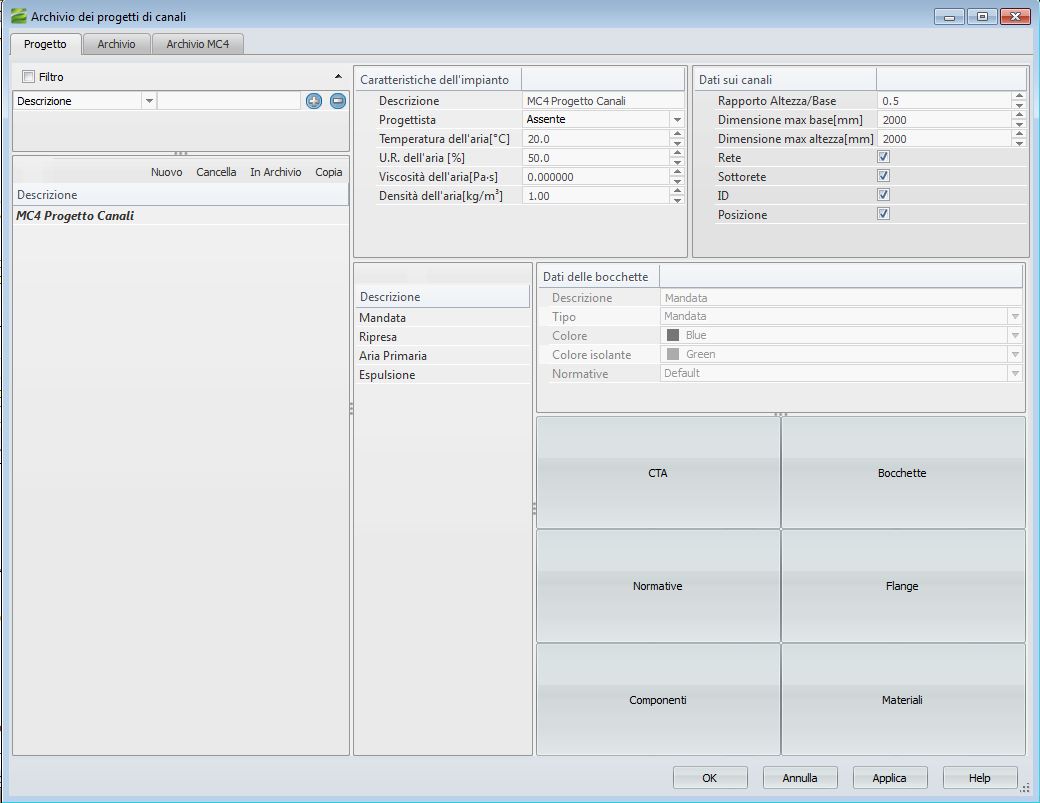
Task: Open the Descrizione filter combo box
Action: (x=149, y=101)
